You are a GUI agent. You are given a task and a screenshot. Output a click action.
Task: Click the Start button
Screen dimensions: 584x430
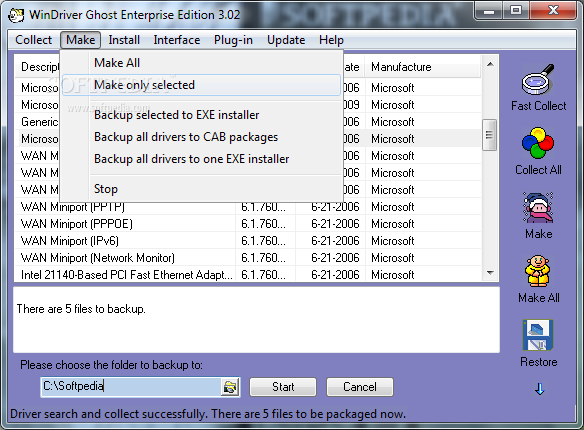click(283, 387)
